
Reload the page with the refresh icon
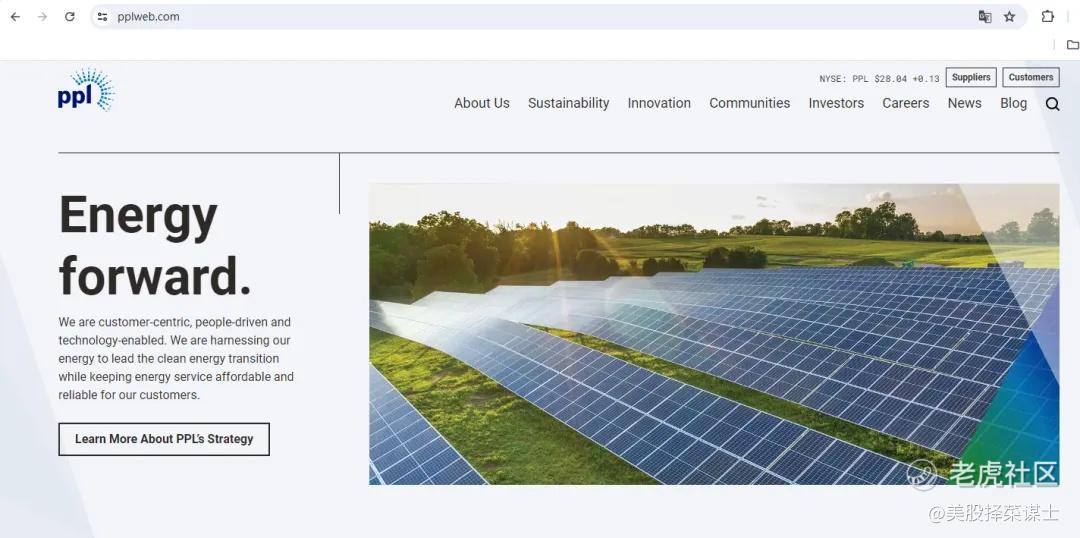(x=70, y=17)
